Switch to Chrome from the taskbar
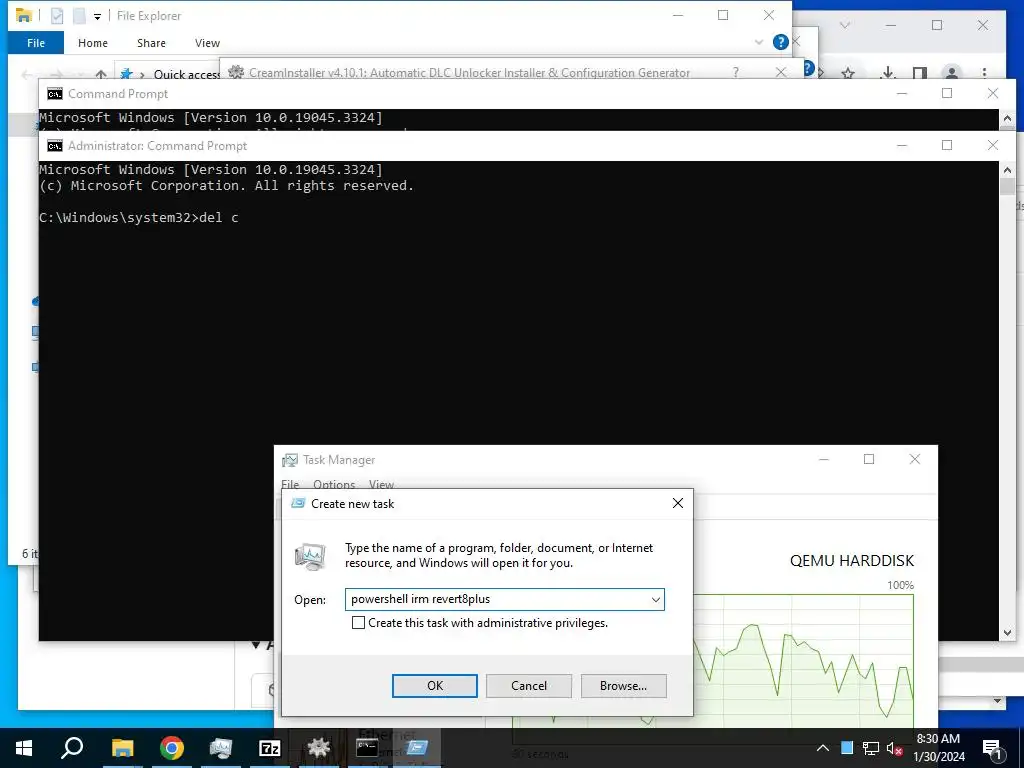 tap(171, 748)
